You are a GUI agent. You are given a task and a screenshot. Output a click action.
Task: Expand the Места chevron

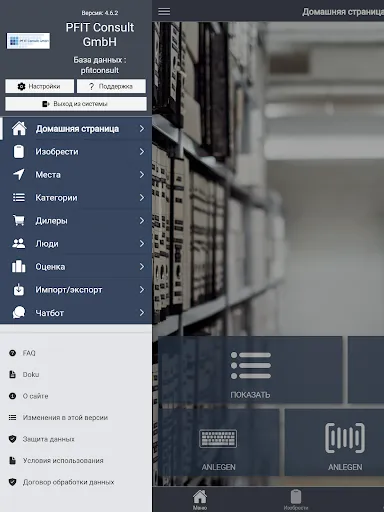click(142, 175)
